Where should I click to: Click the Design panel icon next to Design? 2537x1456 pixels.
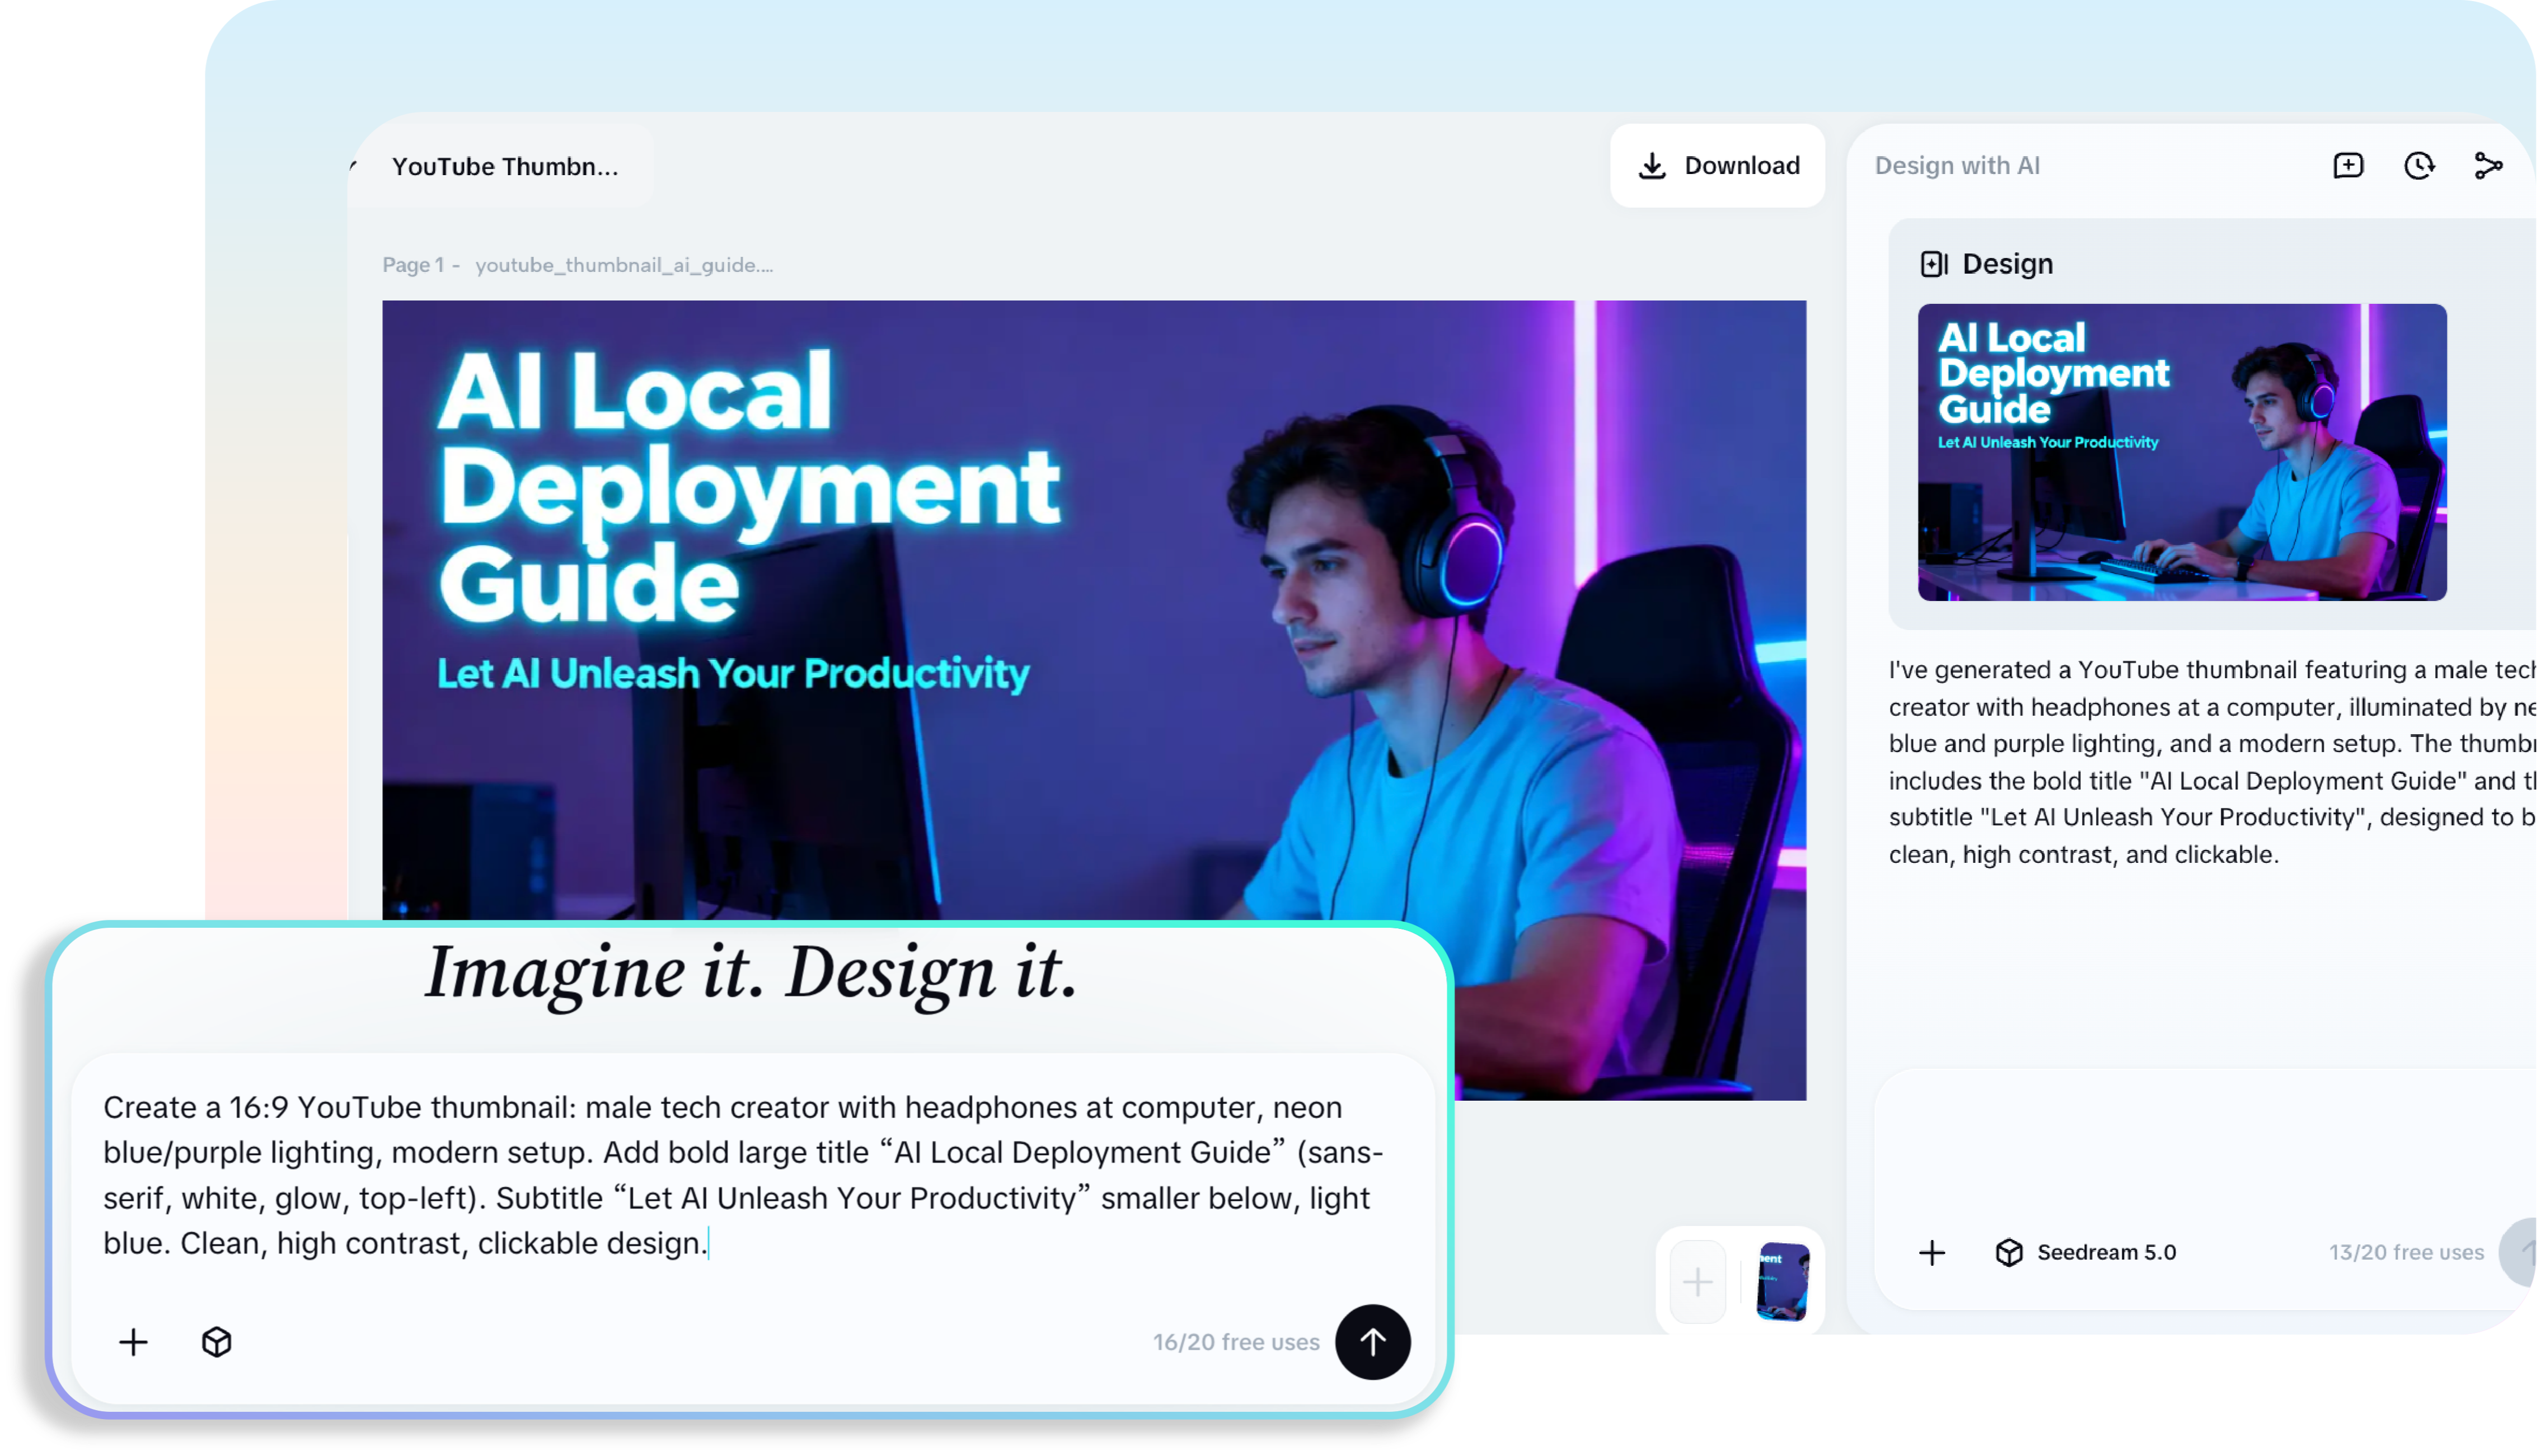[x=1933, y=264]
